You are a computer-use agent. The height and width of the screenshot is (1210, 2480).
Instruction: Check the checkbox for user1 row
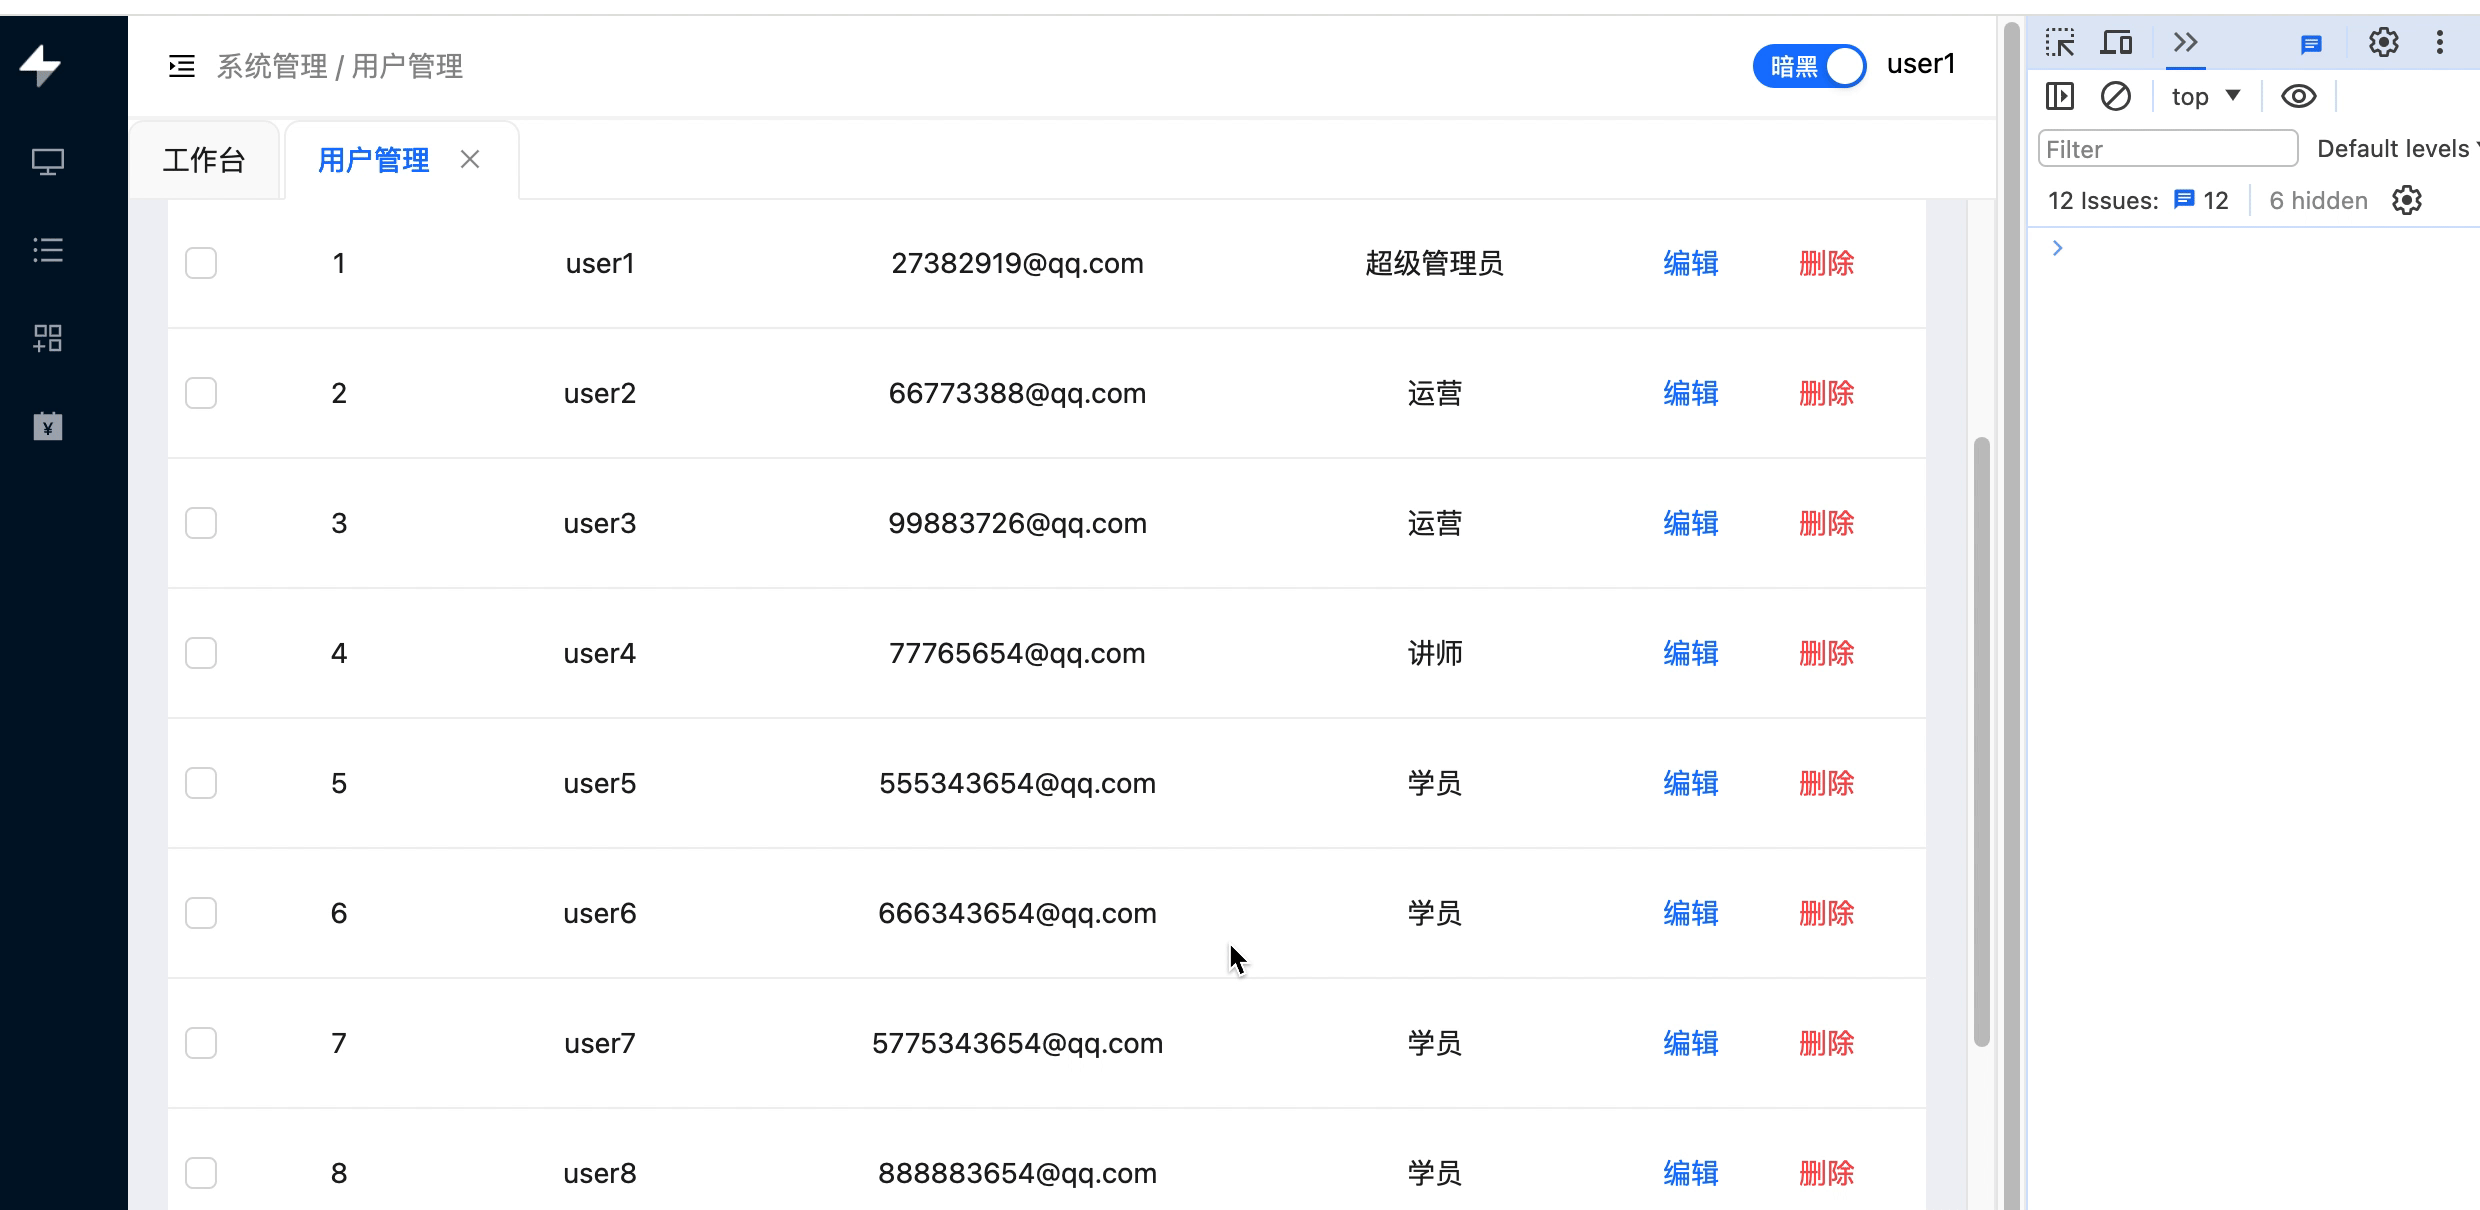(200, 263)
